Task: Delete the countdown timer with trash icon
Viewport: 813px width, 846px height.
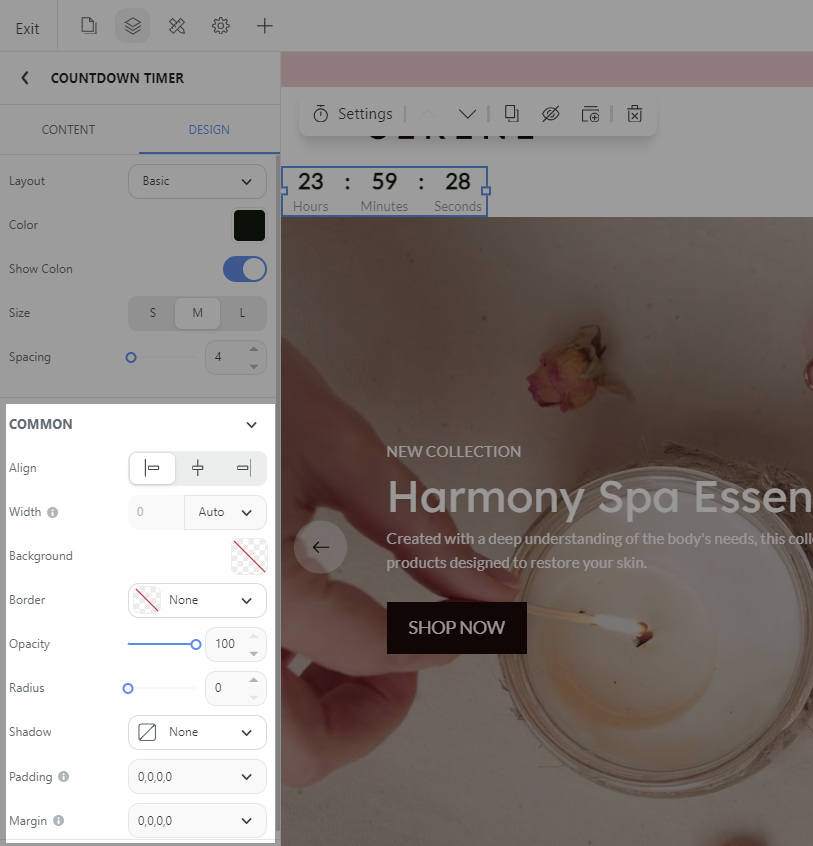Action: point(634,114)
